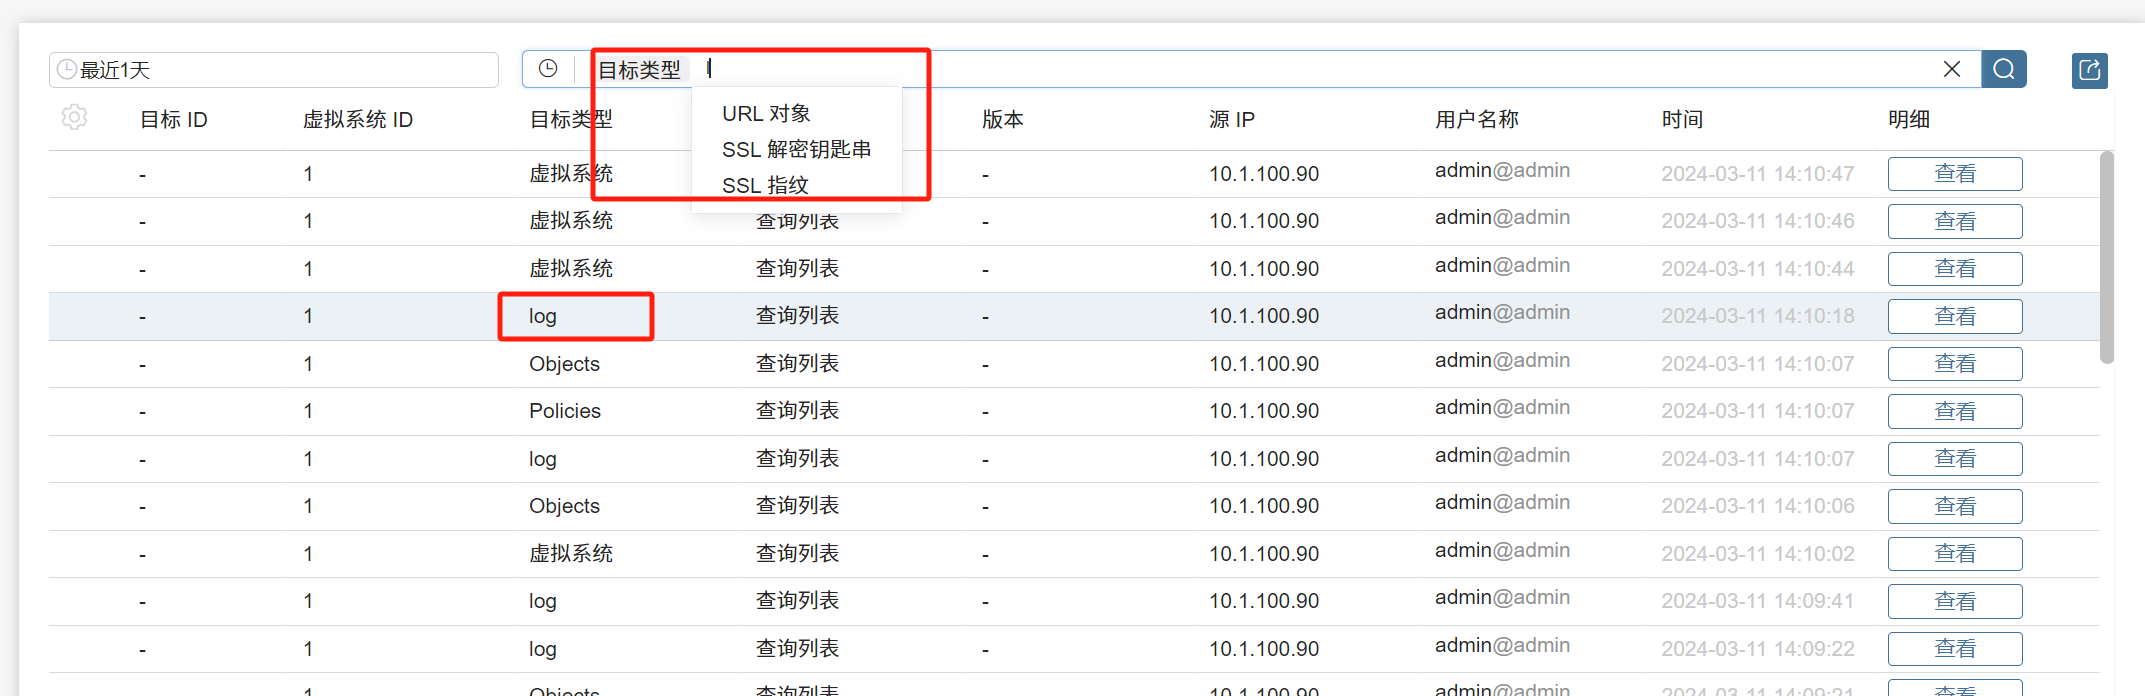The image size is (2145, 696).
Task: Select SSL 解密钥匙串 option
Action: click(796, 150)
